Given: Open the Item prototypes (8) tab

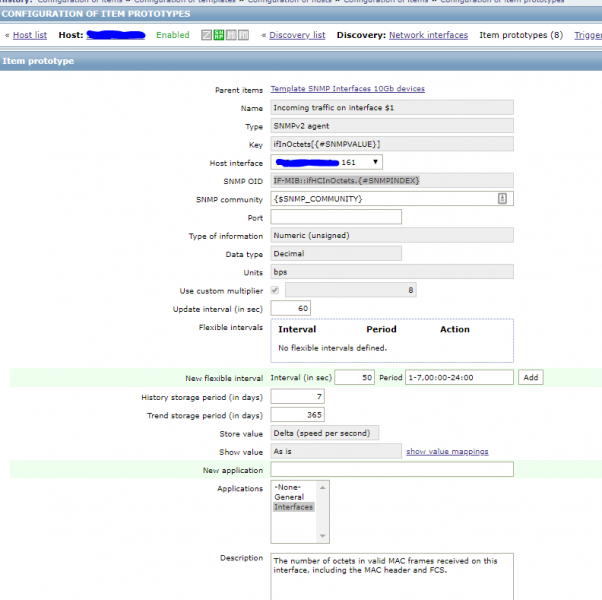Looking at the screenshot, I should pos(521,35).
